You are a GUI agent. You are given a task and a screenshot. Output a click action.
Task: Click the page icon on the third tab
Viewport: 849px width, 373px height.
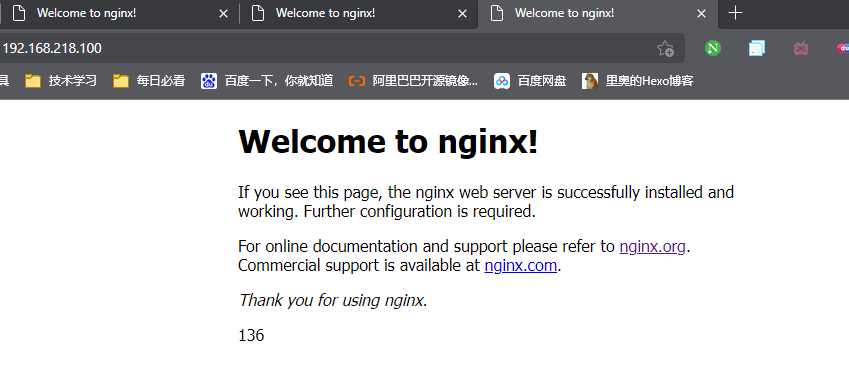(497, 14)
